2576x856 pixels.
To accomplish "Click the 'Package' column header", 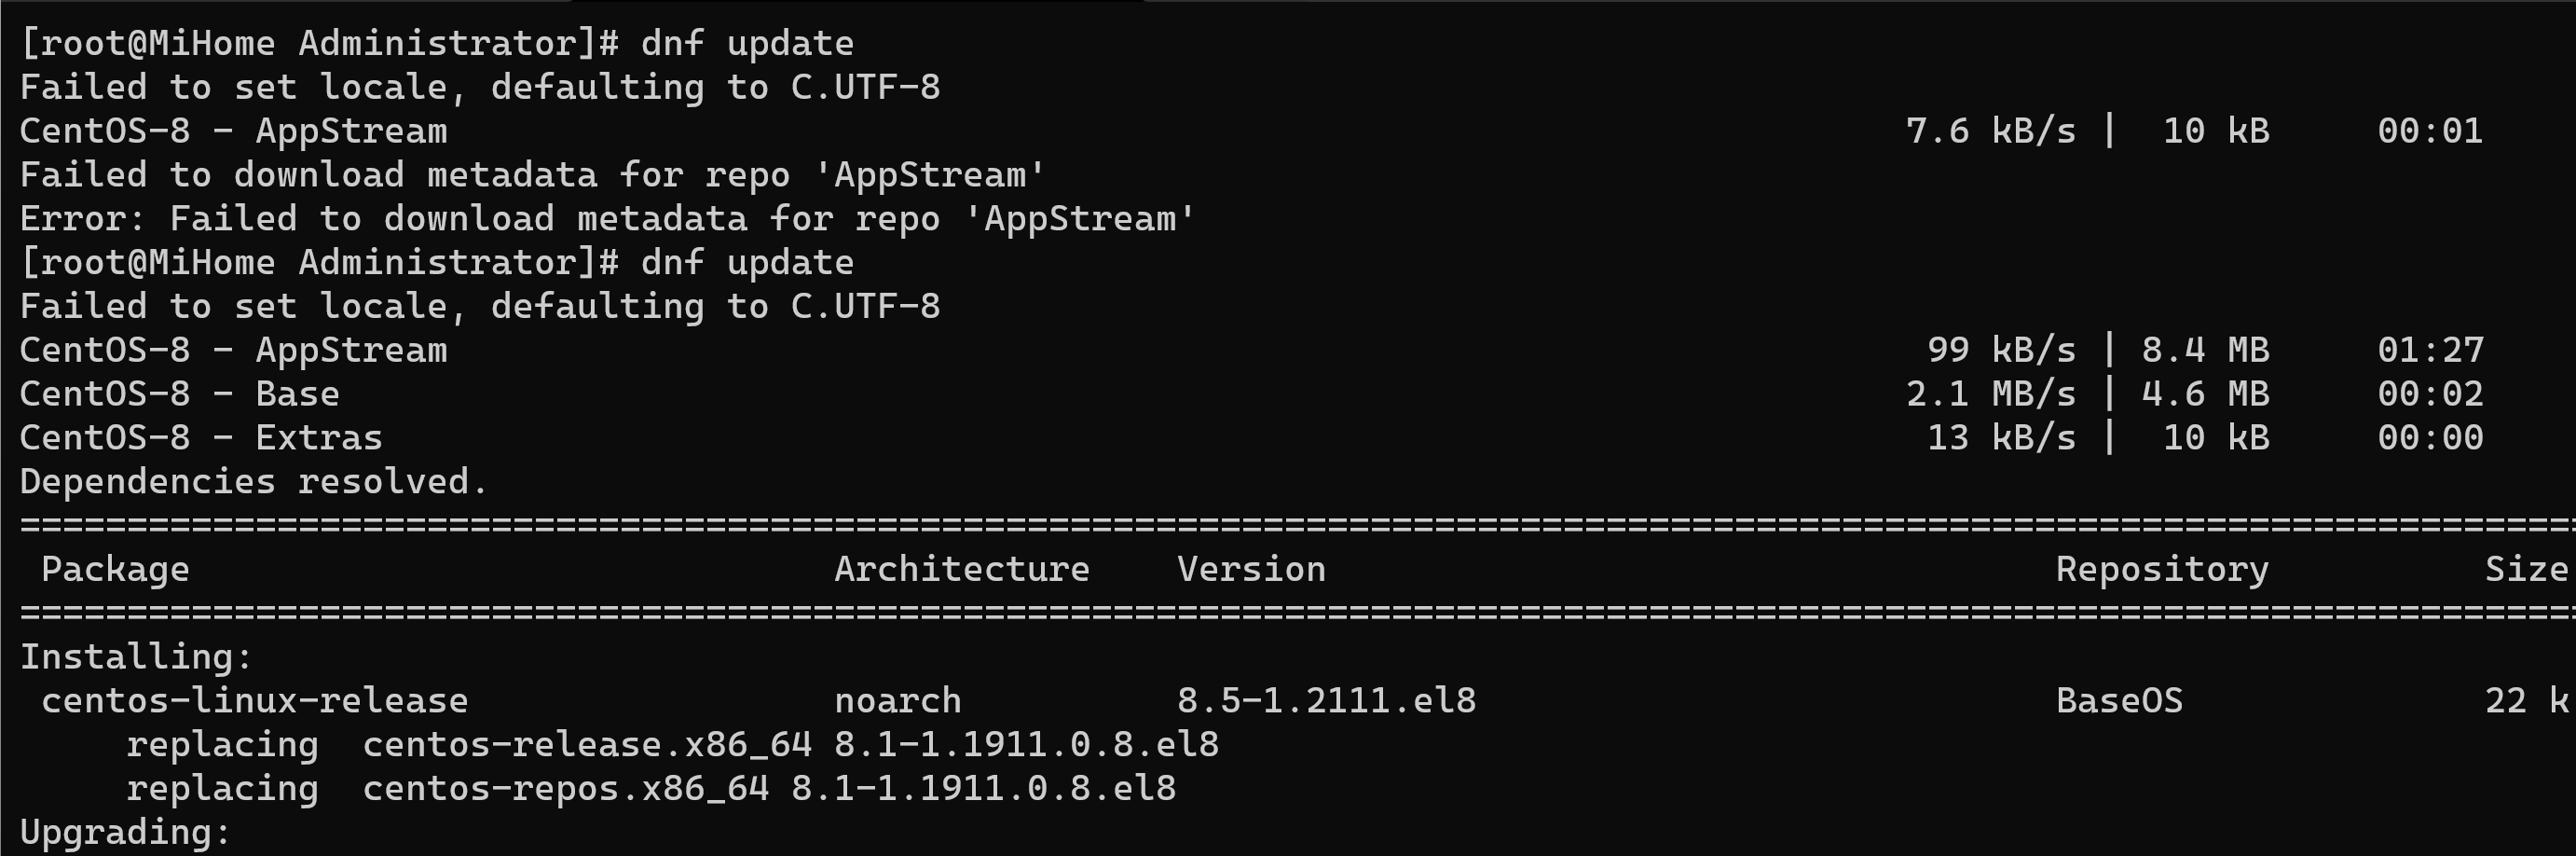I will (115, 569).
